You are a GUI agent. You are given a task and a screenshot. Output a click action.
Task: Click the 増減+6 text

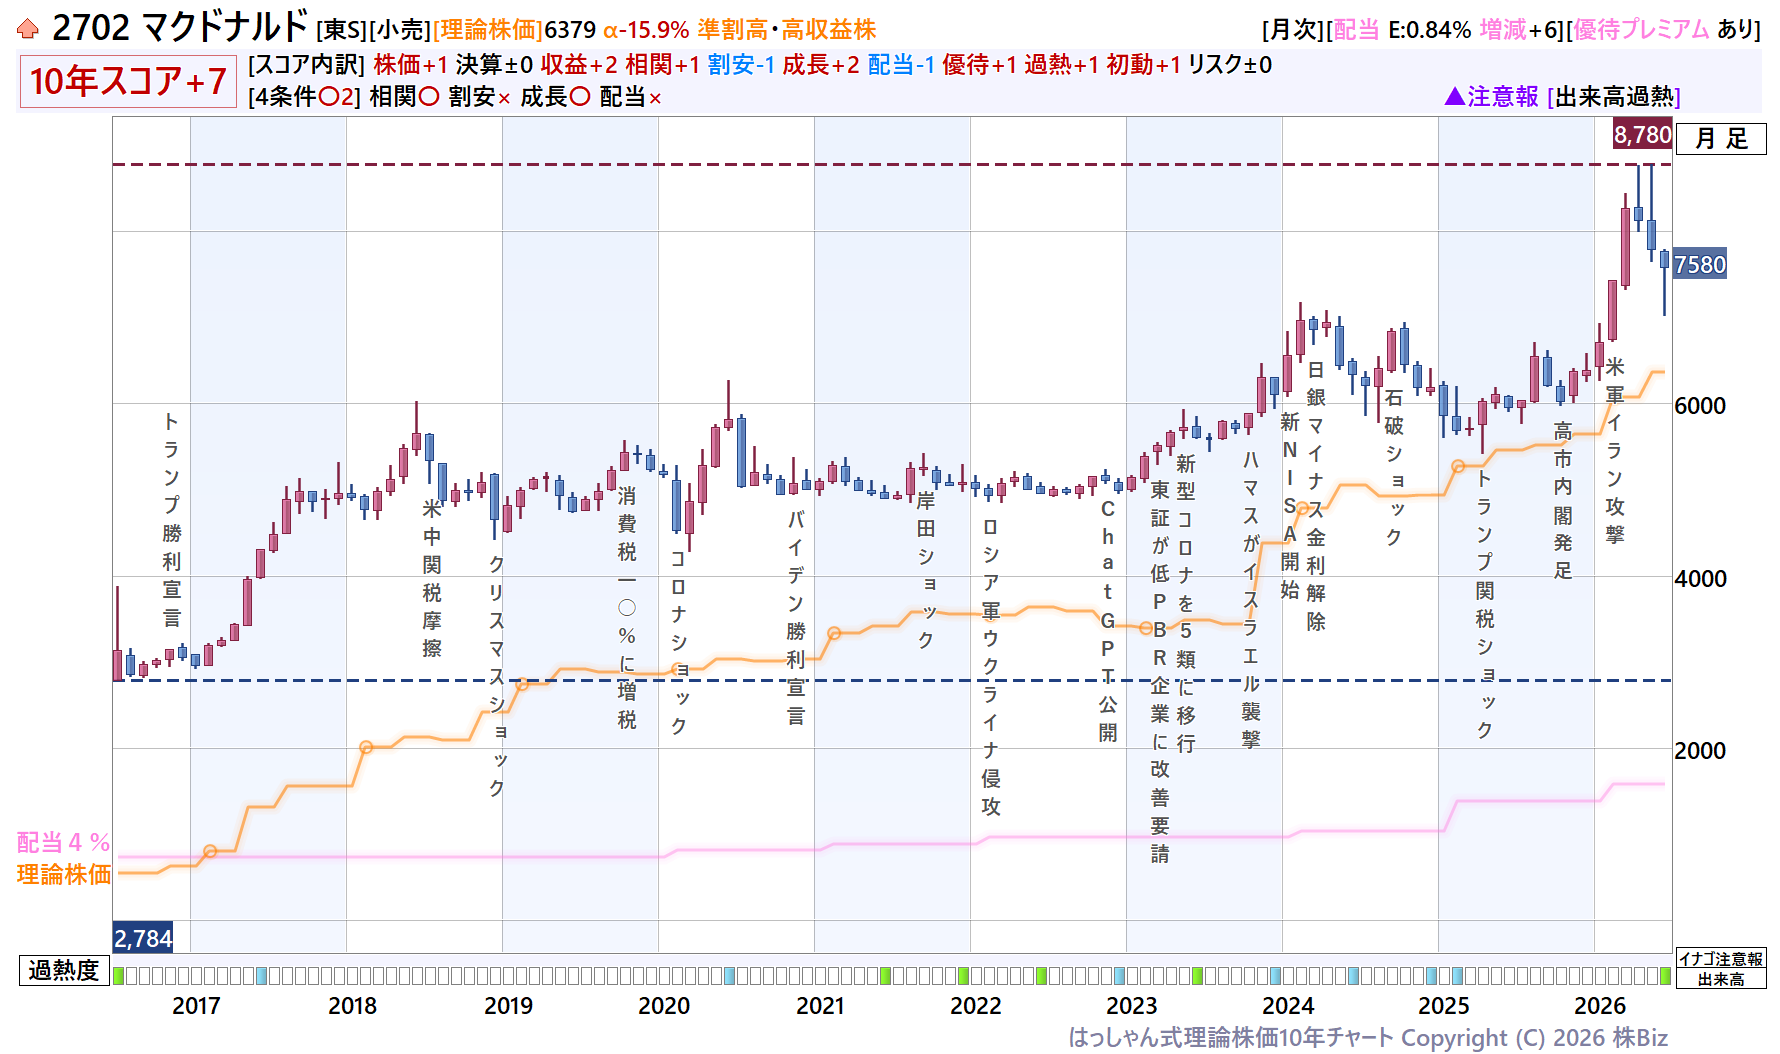(1520, 30)
